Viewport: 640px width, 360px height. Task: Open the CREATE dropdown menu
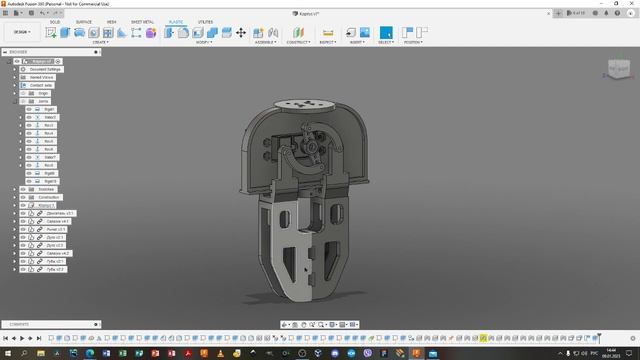(100, 42)
